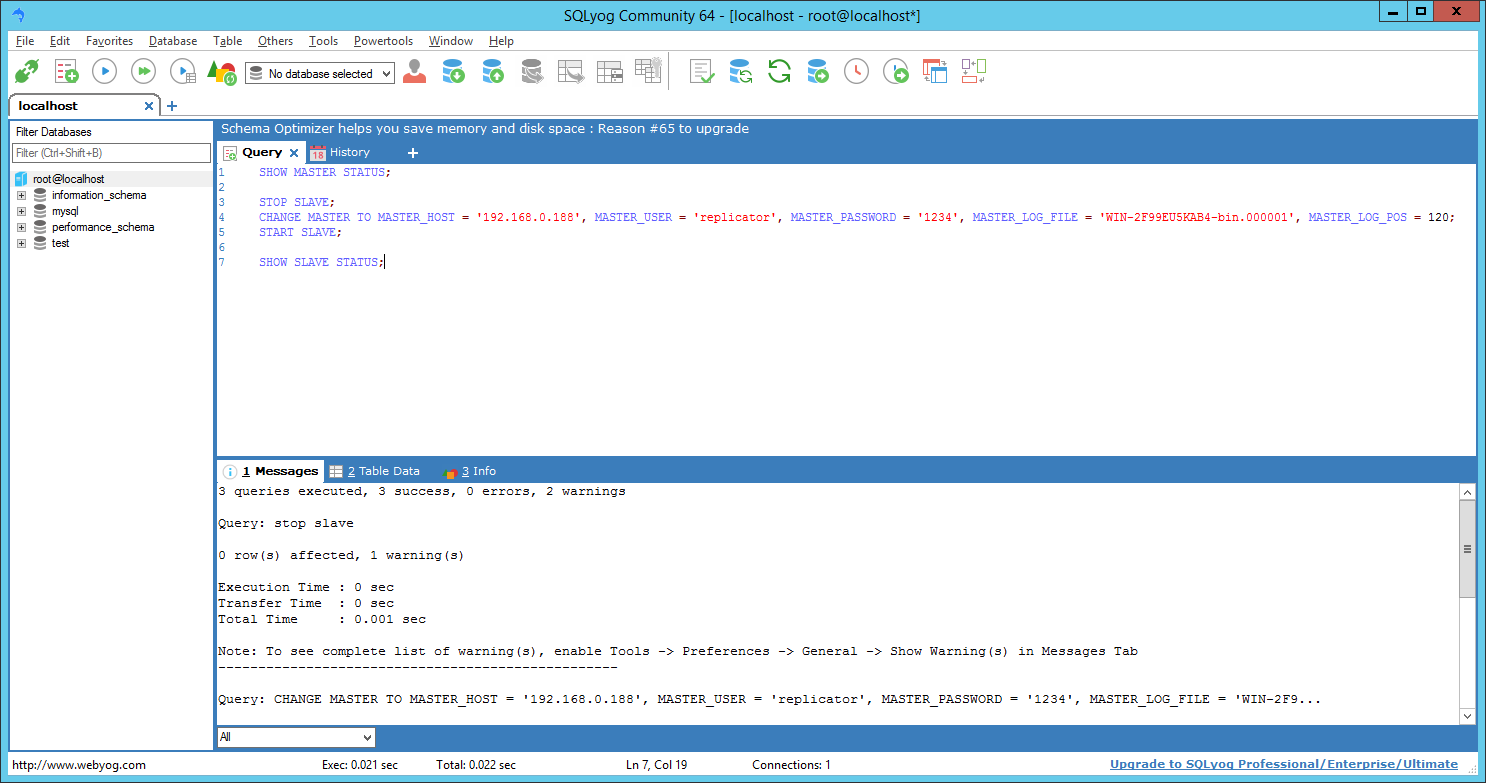This screenshot has height=783, width=1486.
Task: Click the greyed restore database icon
Action: tap(531, 72)
